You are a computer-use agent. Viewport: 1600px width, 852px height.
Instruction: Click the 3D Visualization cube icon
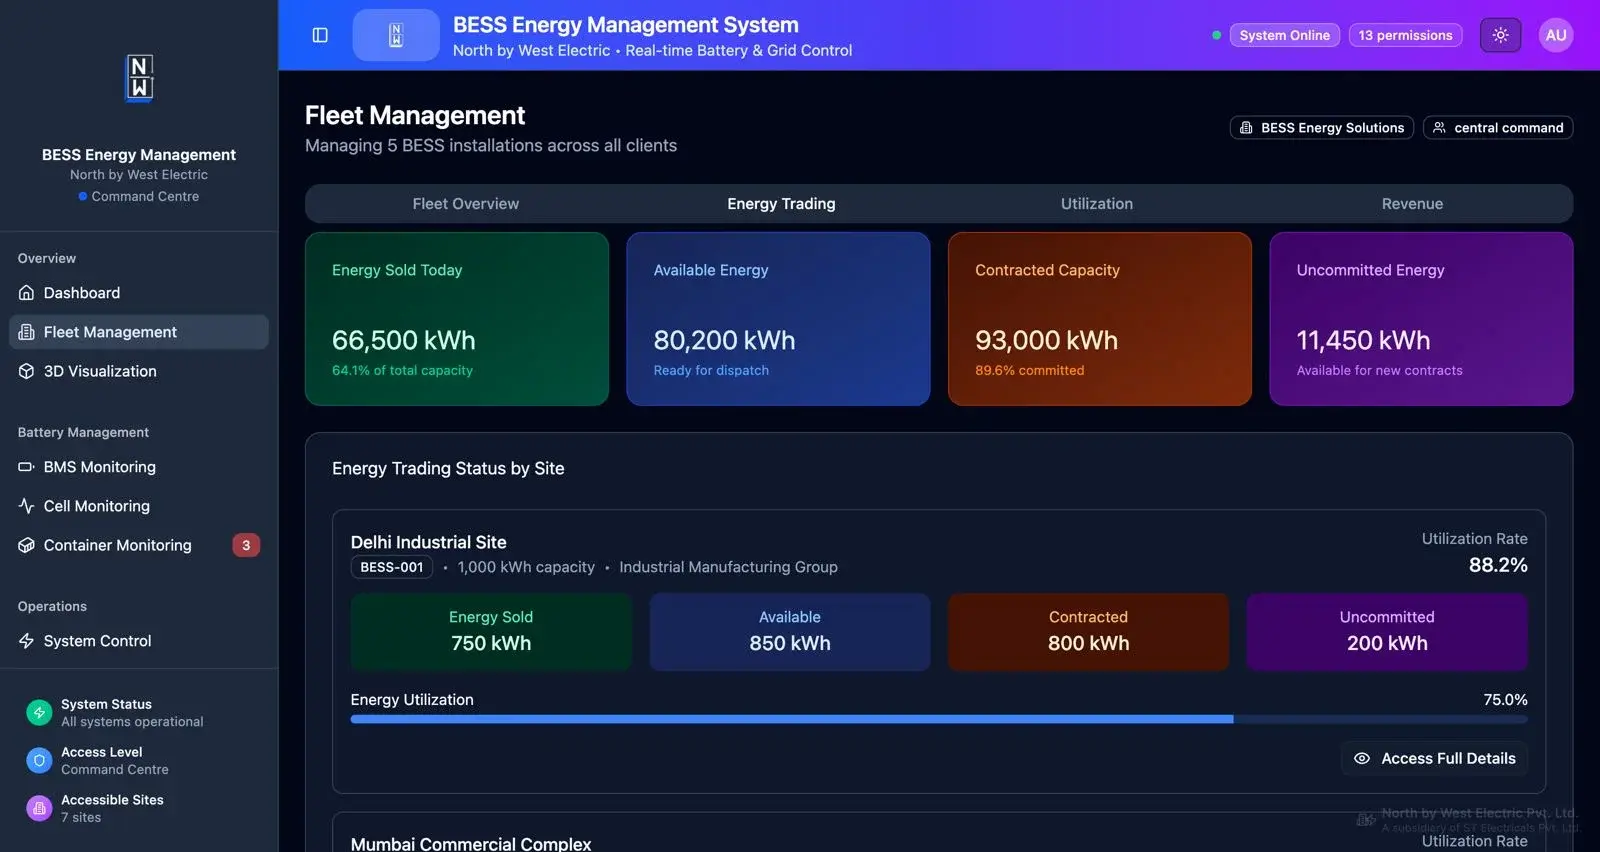[27, 371]
